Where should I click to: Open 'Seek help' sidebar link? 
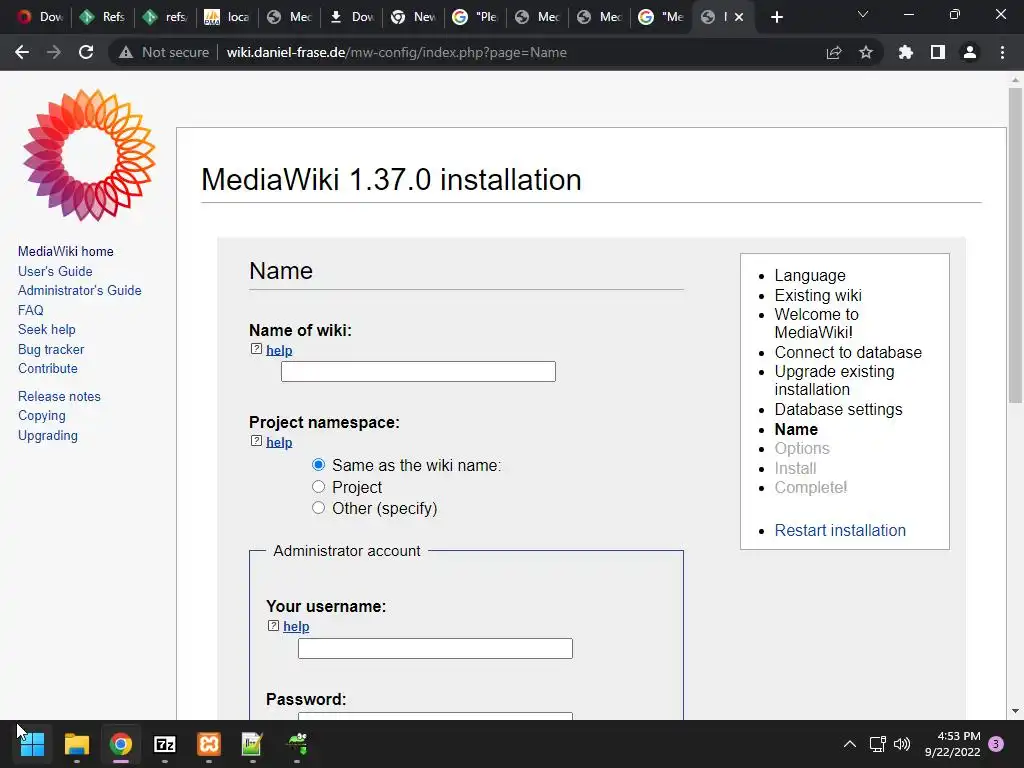tap(46, 330)
